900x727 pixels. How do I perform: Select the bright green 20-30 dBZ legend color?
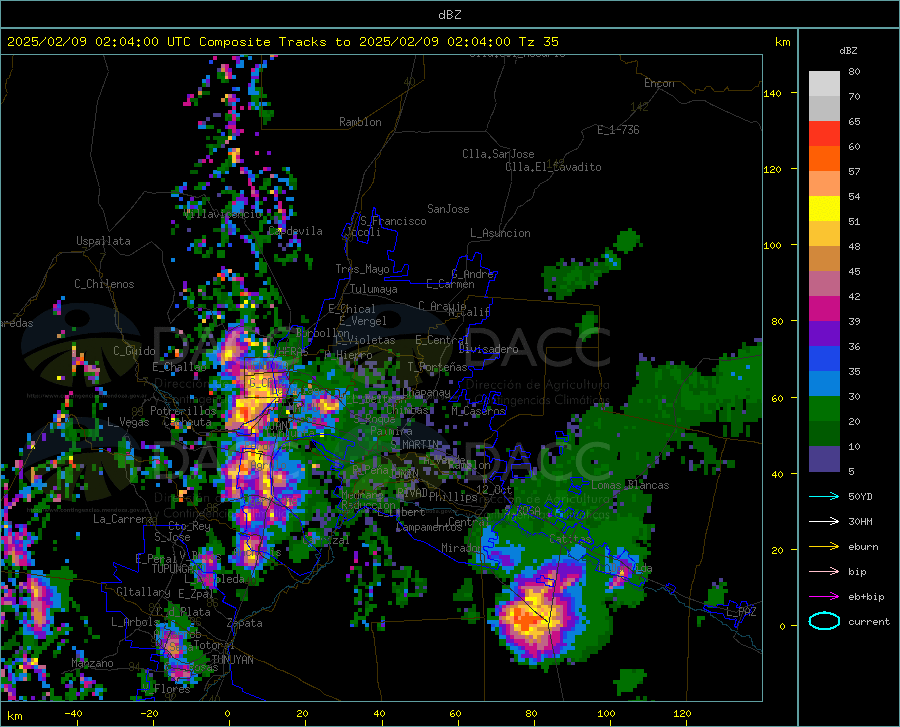click(x=824, y=409)
